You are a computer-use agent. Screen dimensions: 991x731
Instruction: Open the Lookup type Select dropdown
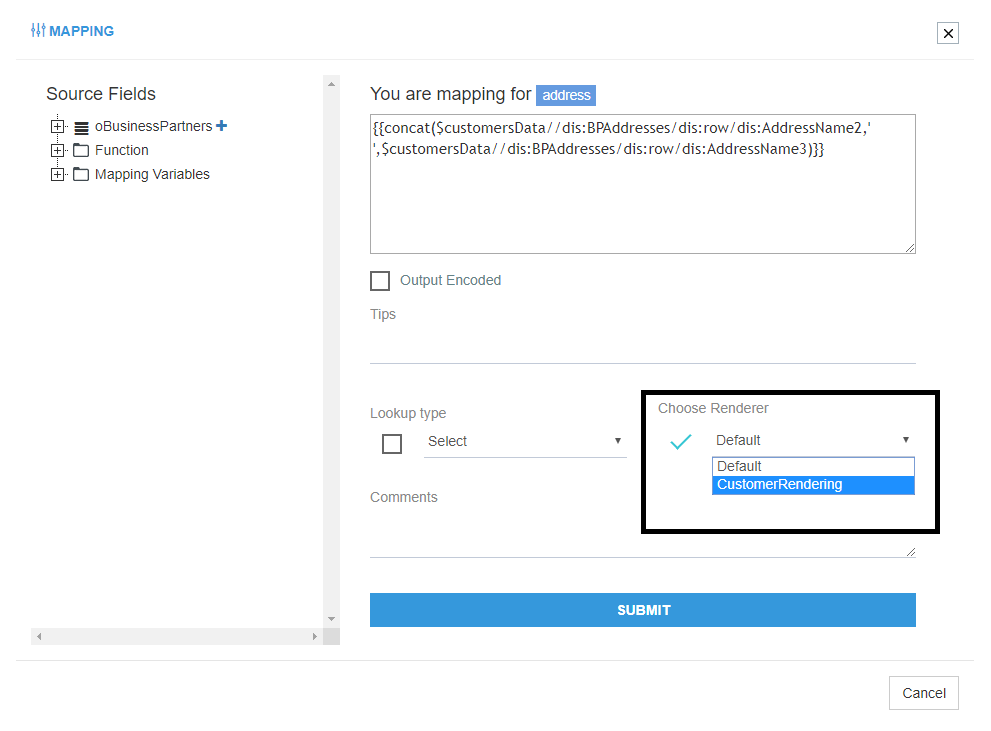525,441
